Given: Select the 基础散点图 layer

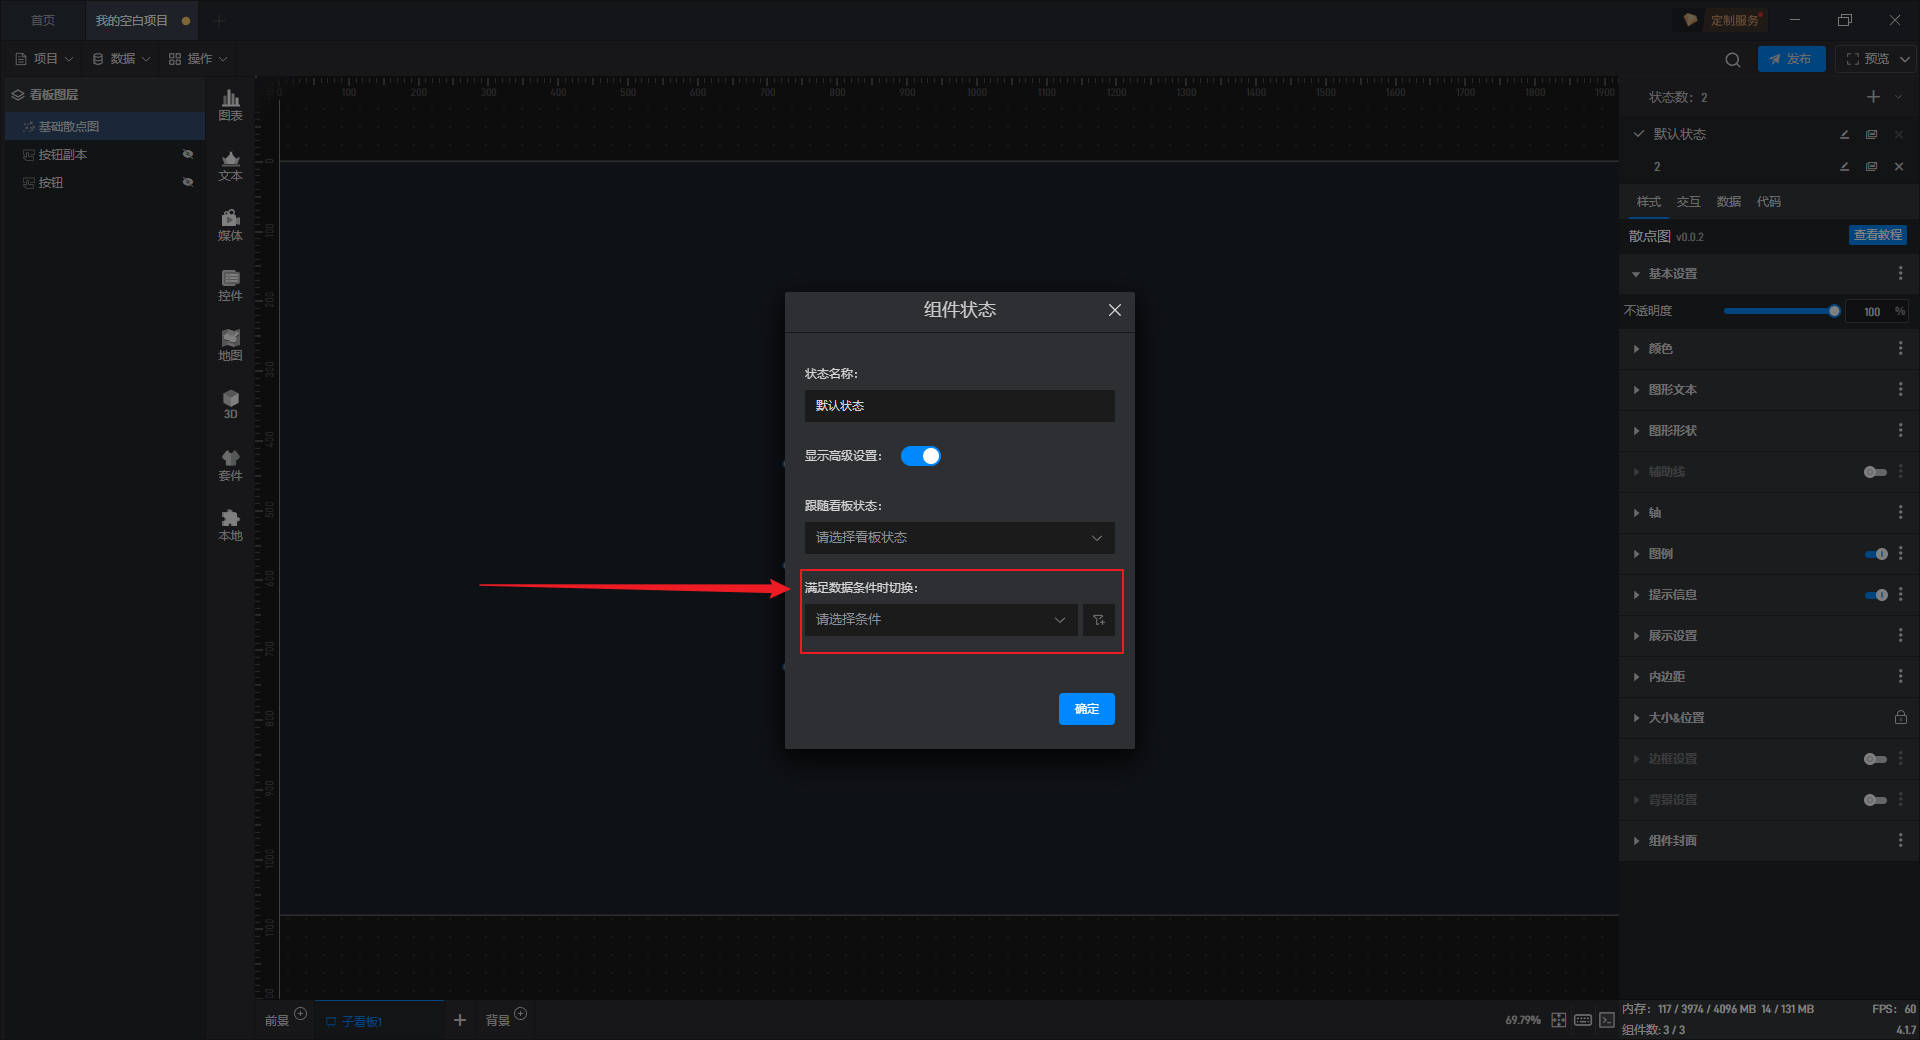Looking at the screenshot, I should [105, 126].
